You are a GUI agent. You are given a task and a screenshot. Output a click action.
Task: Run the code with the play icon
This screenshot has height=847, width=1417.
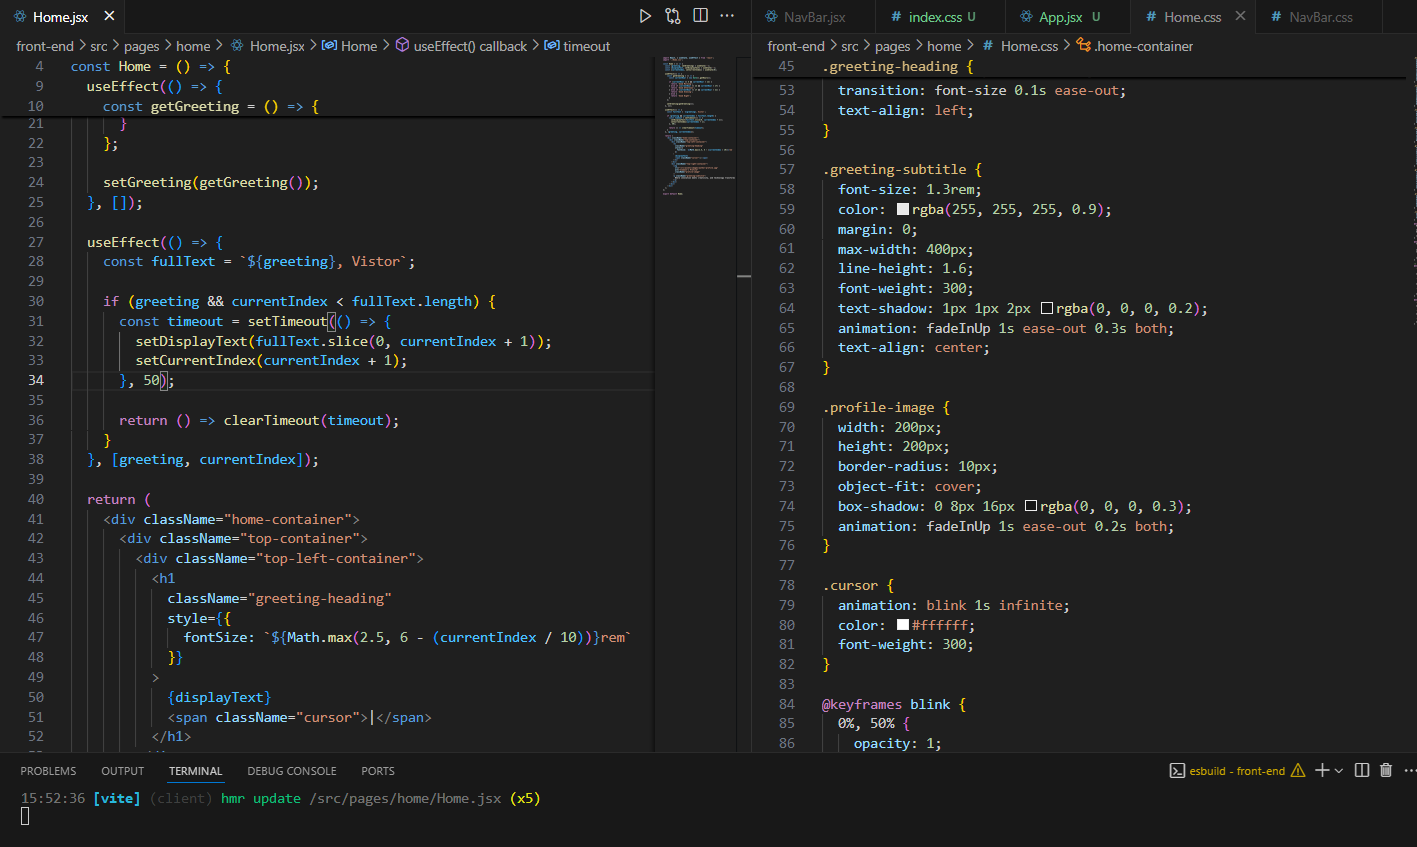click(x=645, y=16)
